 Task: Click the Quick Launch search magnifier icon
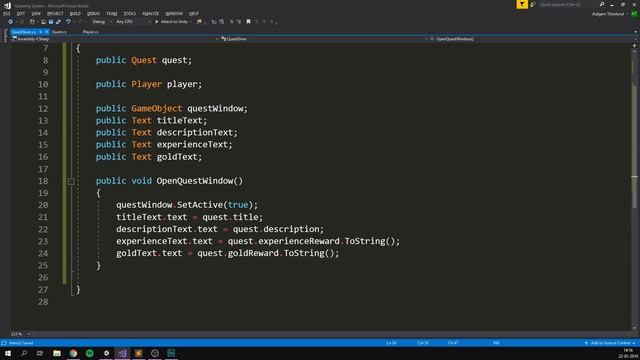coord(602,4)
